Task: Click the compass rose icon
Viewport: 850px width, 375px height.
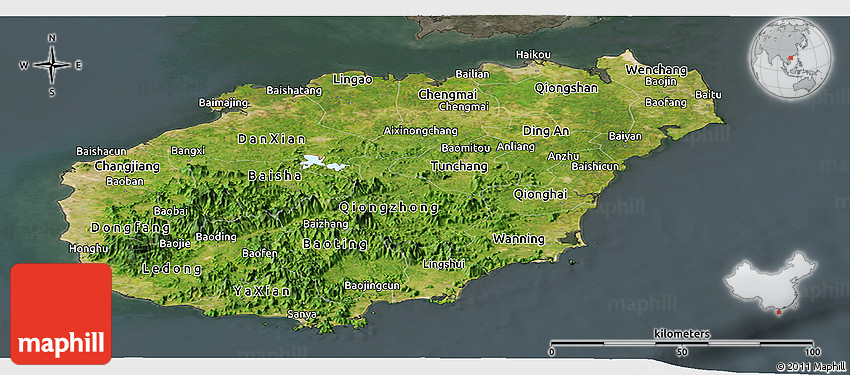Action: [52, 65]
